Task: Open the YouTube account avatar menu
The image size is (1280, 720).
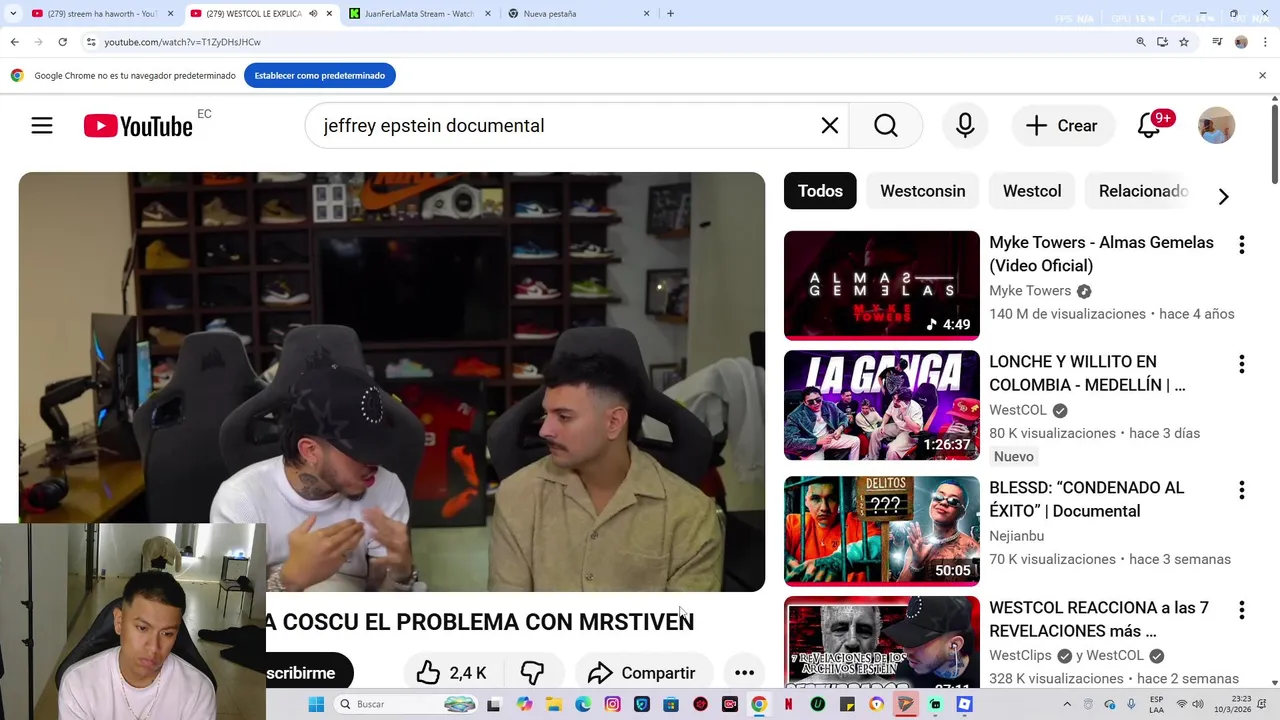Action: pos(1216,125)
